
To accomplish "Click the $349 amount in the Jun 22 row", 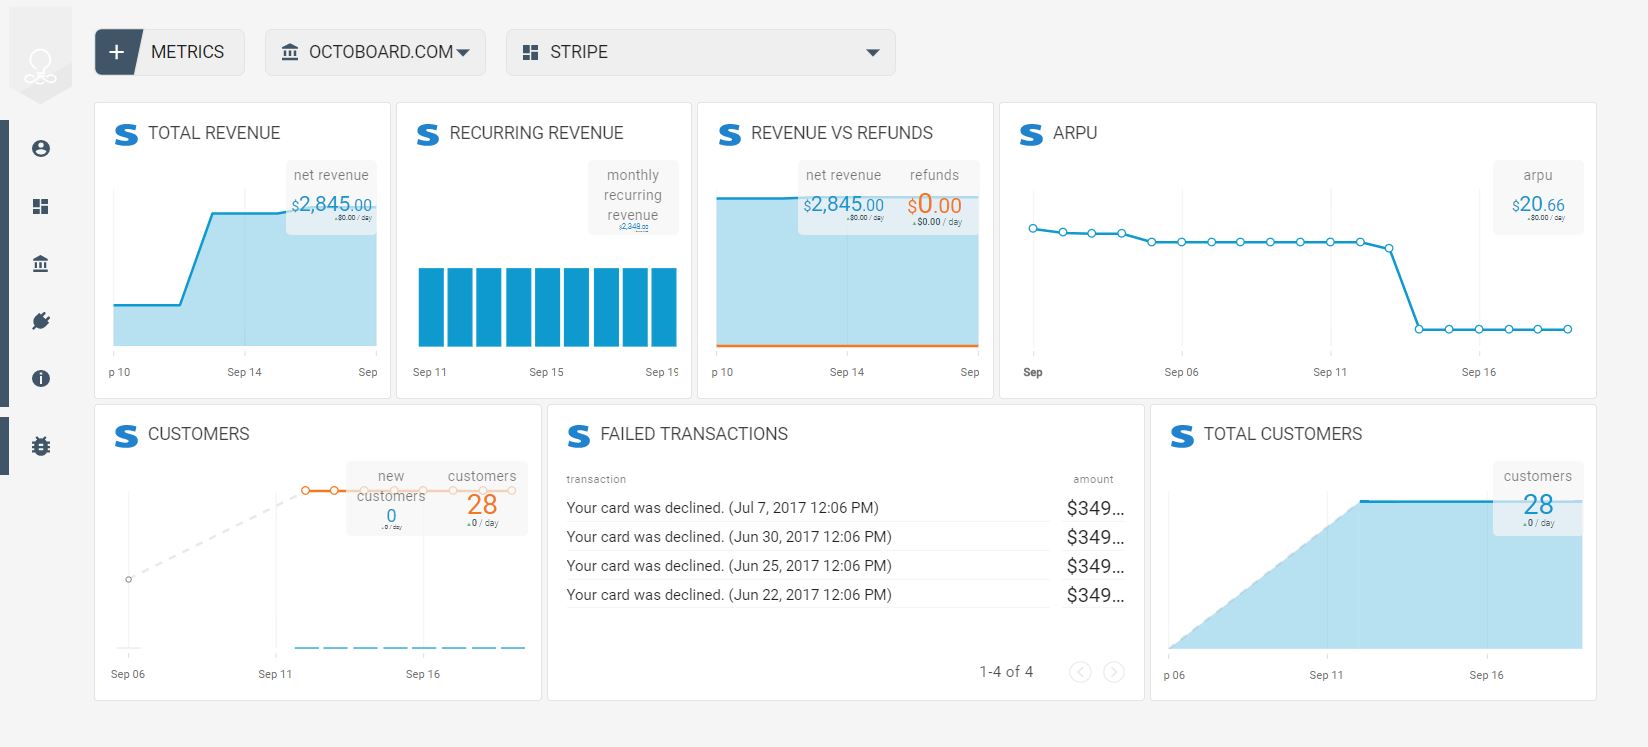I will click(x=1095, y=595).
